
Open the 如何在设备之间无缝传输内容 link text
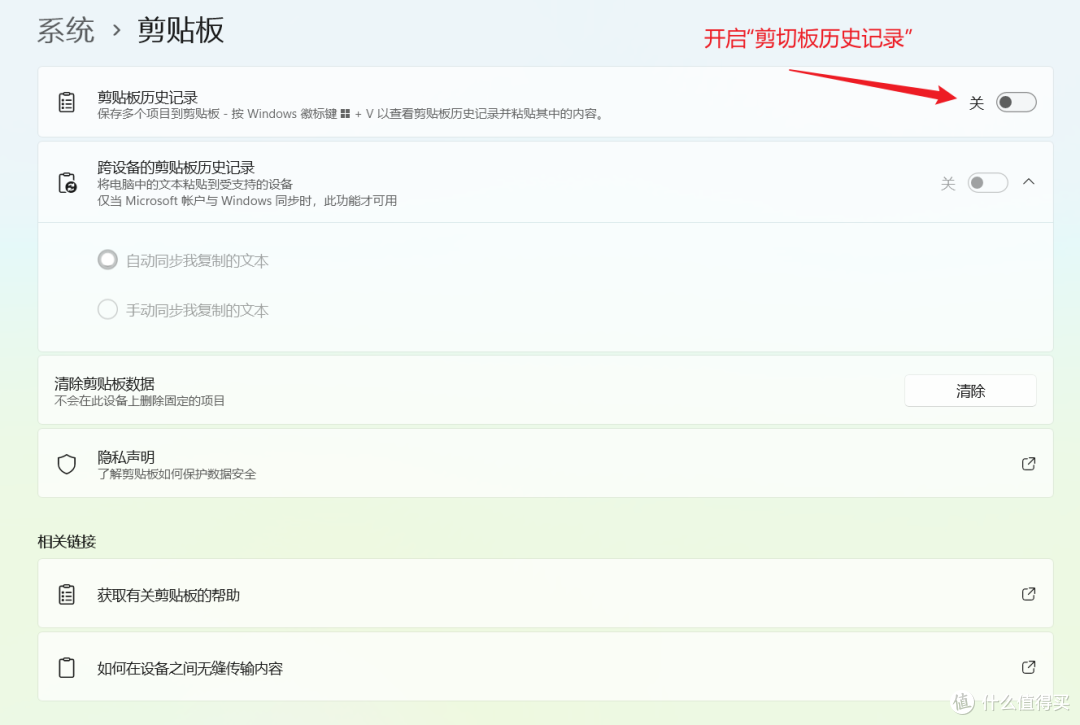coord(190,668)
